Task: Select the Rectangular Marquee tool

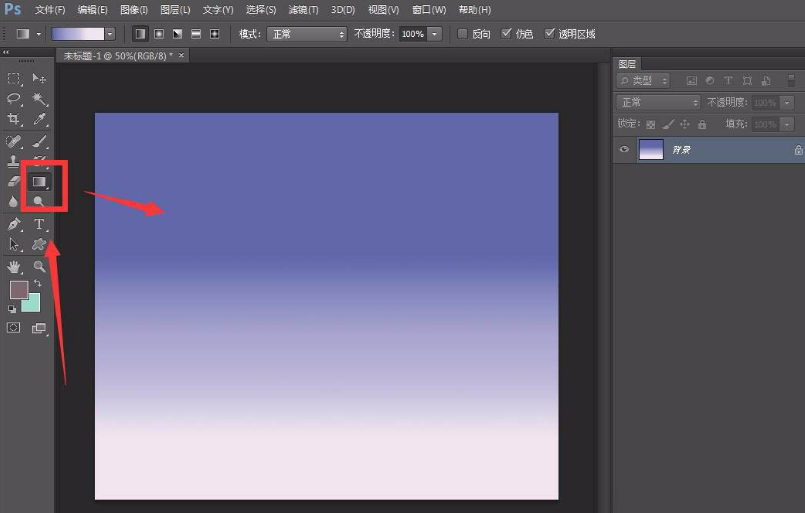Action: click(x=14, y=78)
